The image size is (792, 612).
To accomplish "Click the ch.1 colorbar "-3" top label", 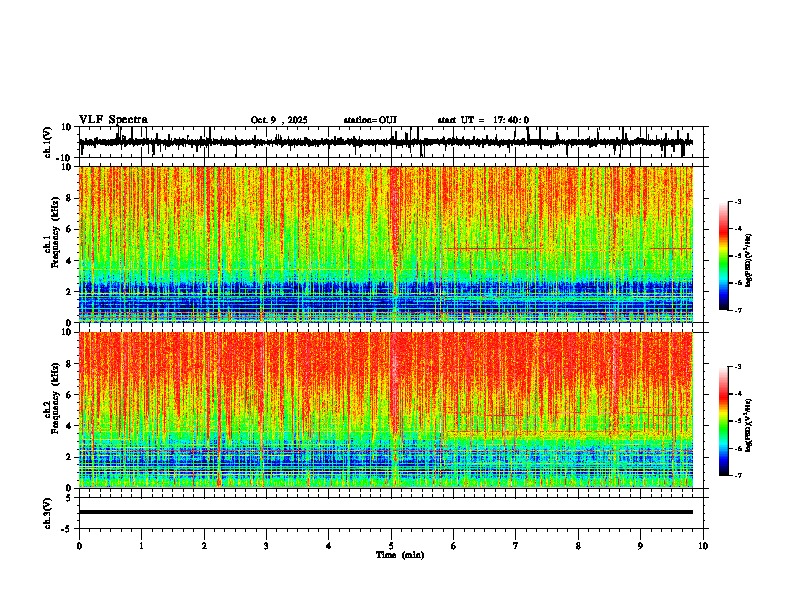I will click(738, 201).
